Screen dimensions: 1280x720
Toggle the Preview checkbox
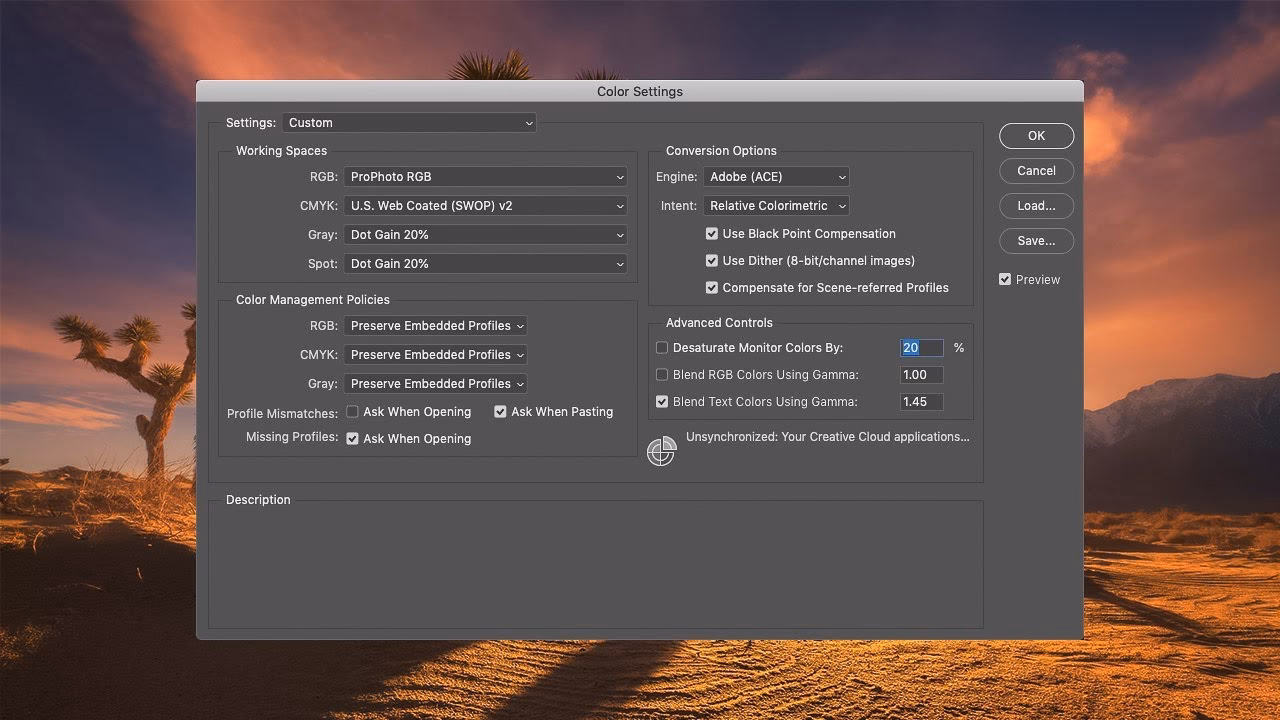pyautogui.click(x=1005, y=279)
